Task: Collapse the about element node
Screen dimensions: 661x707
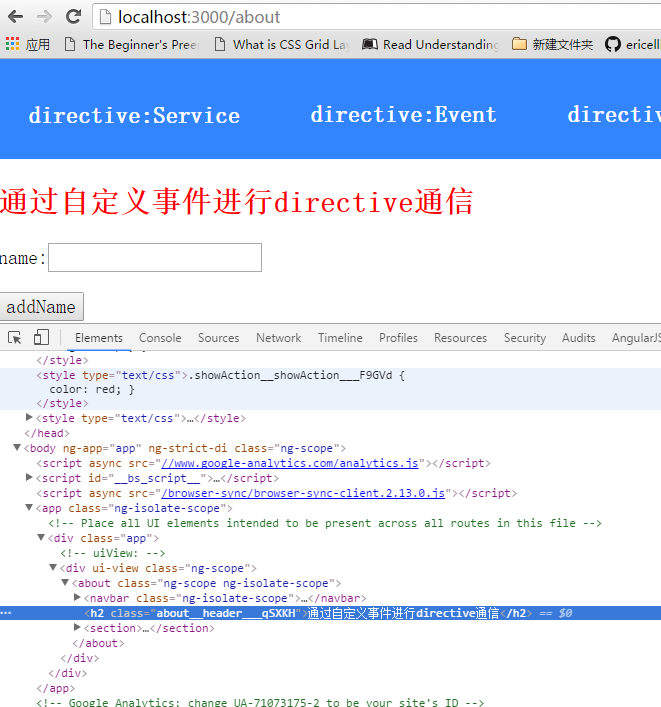Action: (x=65, y=583)
